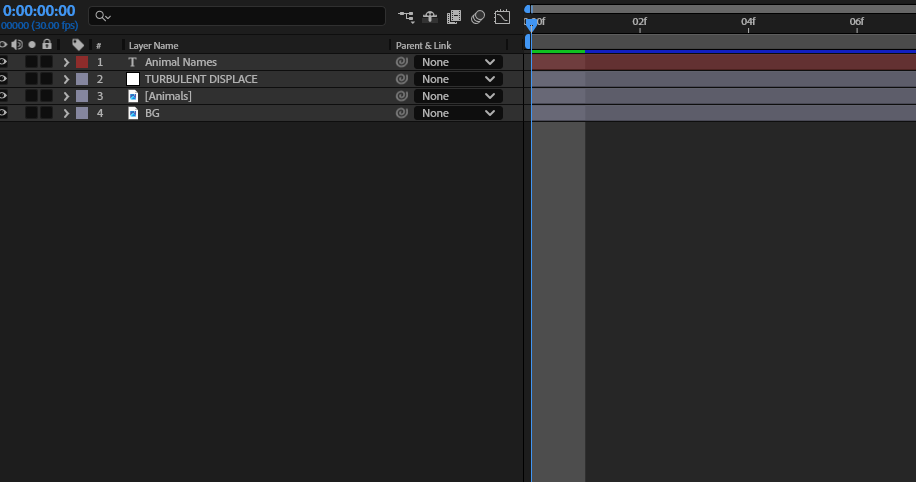Screen dimensions: 916x482
Task: Click the 06f mark on time ruler
Action: pyautogui.click(x=856, y=22)
